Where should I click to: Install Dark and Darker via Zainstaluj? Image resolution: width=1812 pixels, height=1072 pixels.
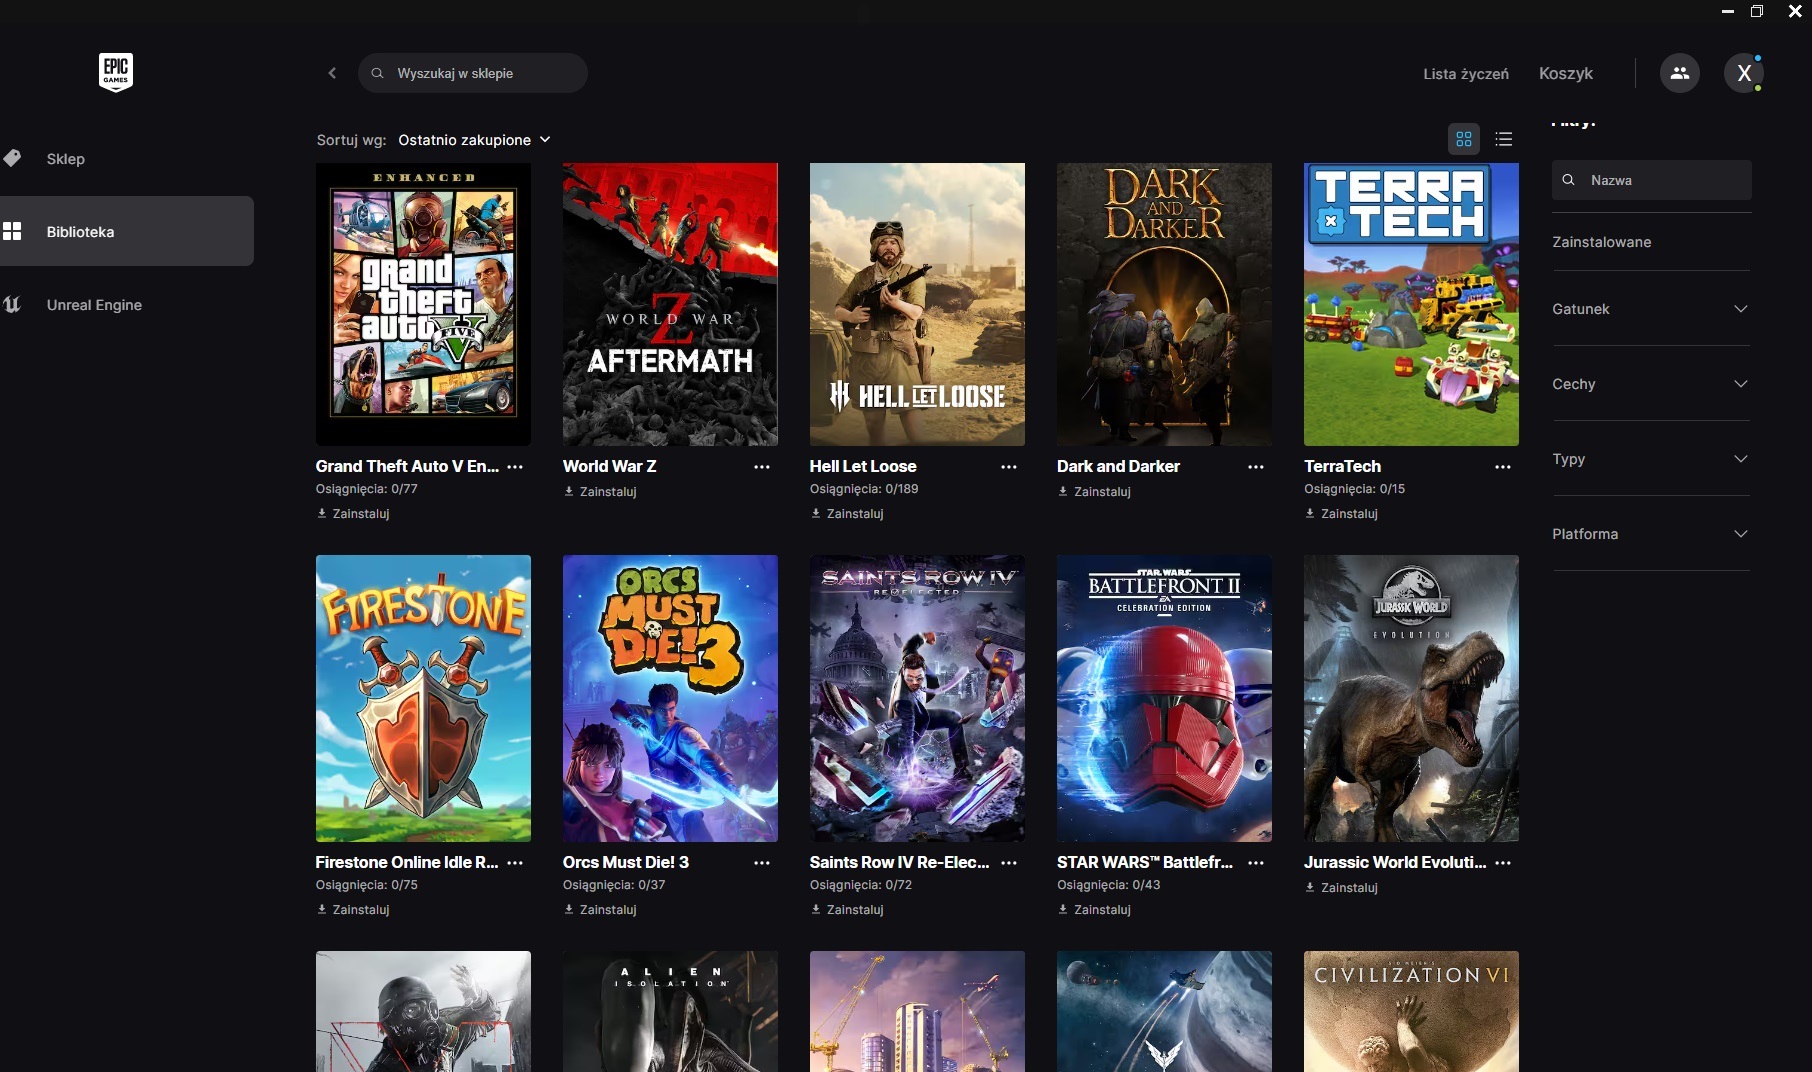(1094, 492)
